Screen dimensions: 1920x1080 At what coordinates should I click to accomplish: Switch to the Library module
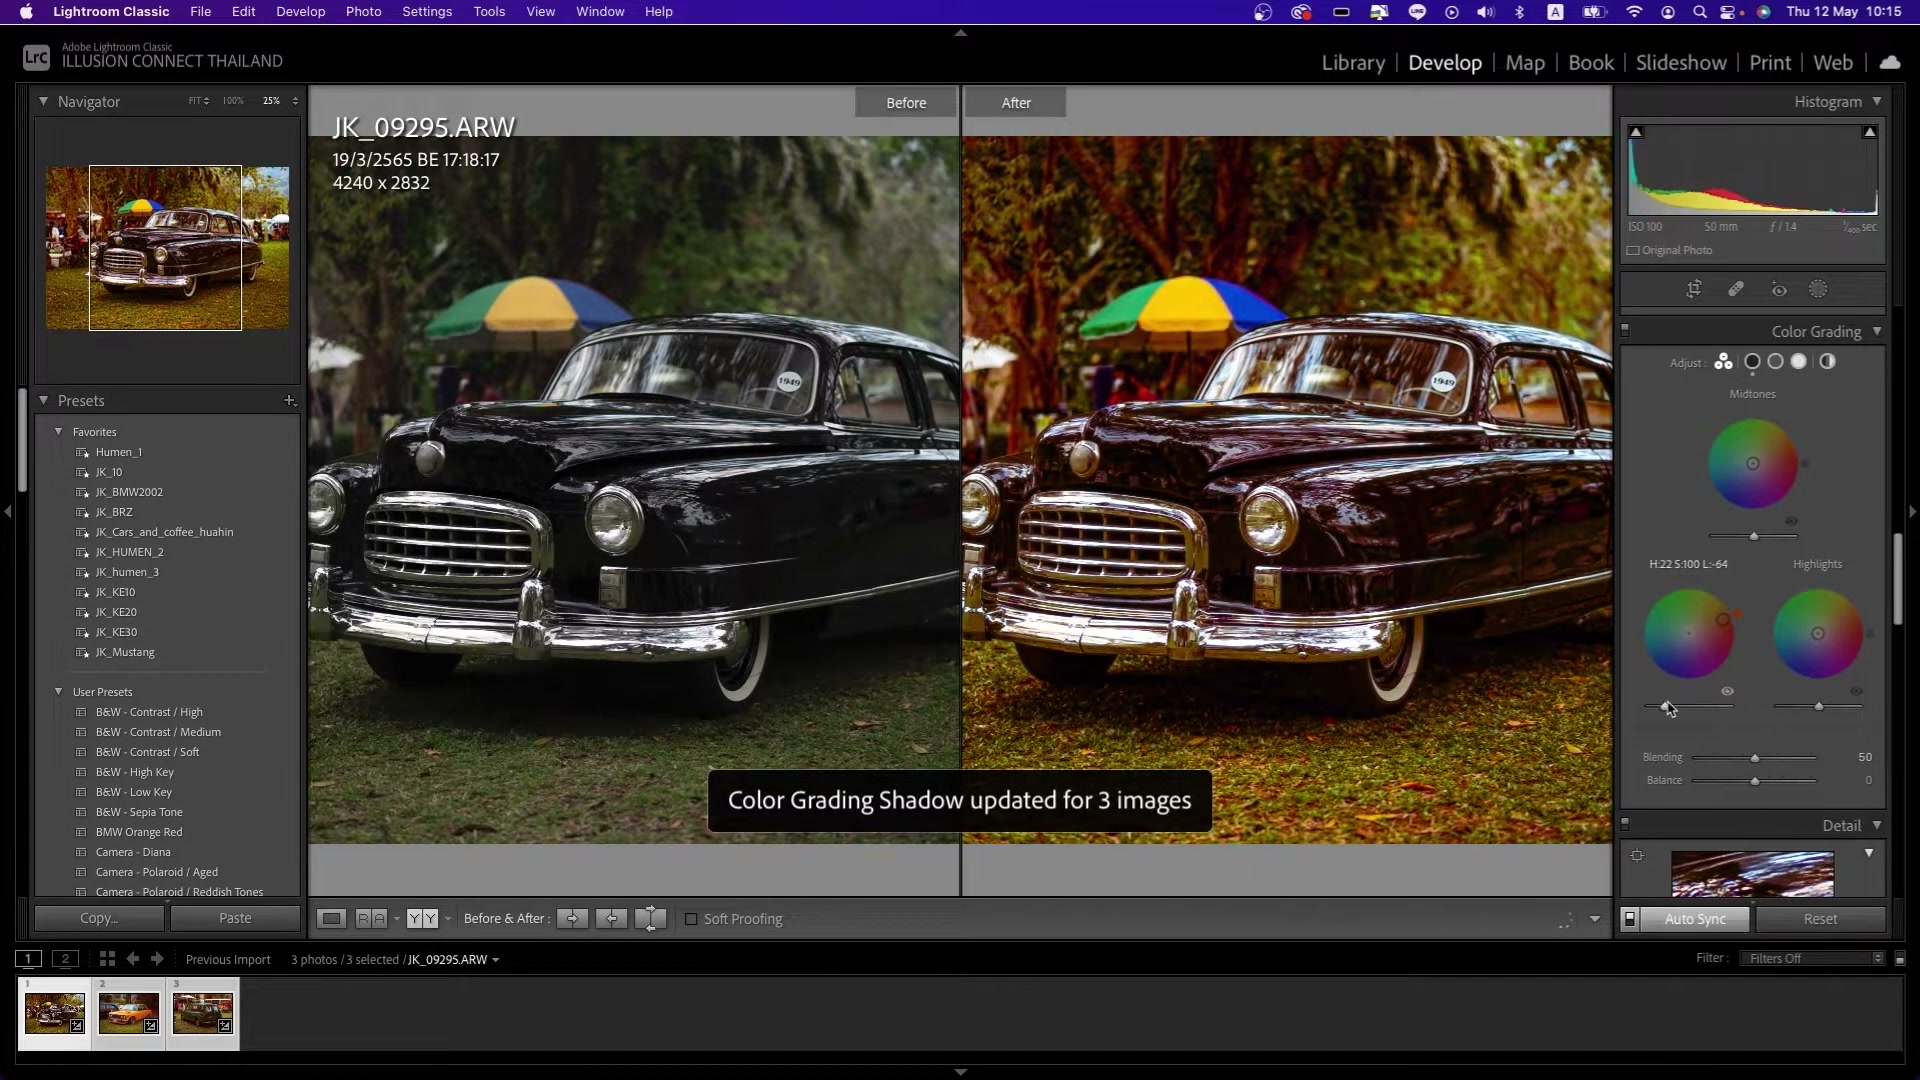click(1353, 62)
